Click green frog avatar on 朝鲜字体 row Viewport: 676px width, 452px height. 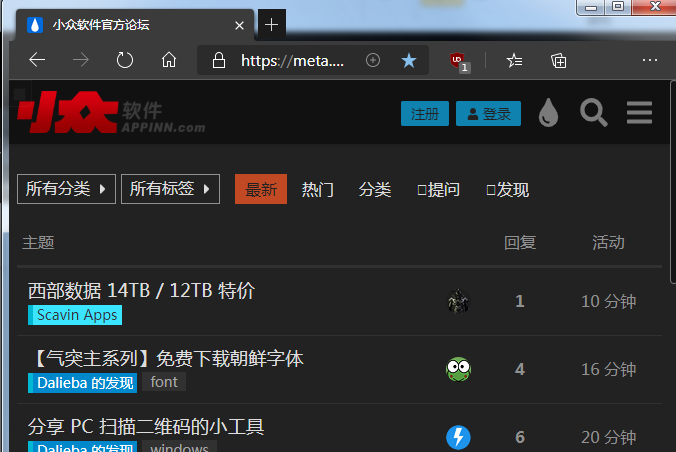click(x=458, y=369)
